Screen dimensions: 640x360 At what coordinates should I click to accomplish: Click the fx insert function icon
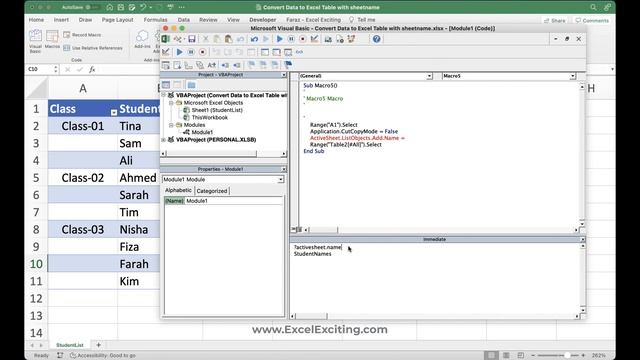(x=92, y=69)
